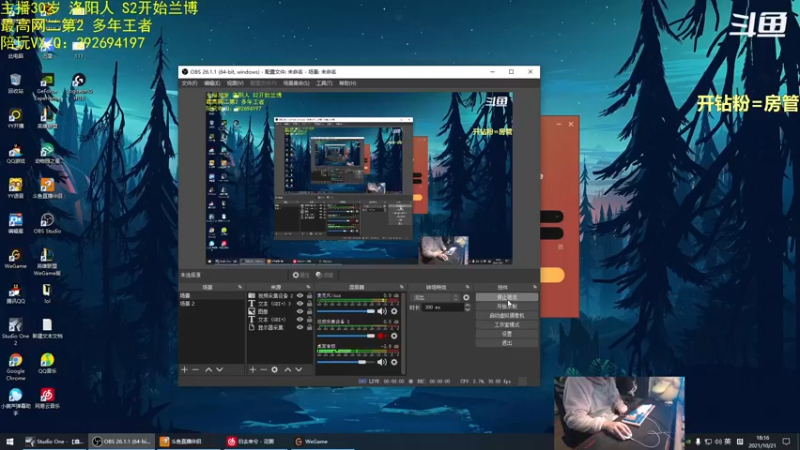
Task: Move the source up in the list
Action: point(288,369)
